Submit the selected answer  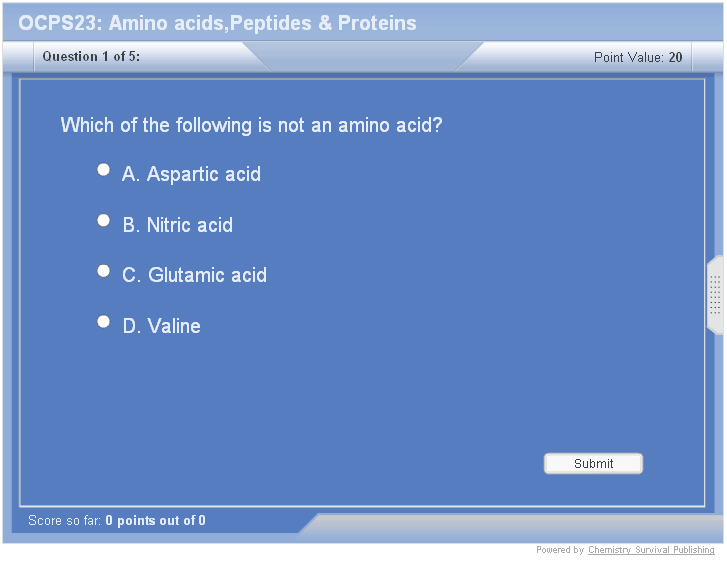click(593, 464)
